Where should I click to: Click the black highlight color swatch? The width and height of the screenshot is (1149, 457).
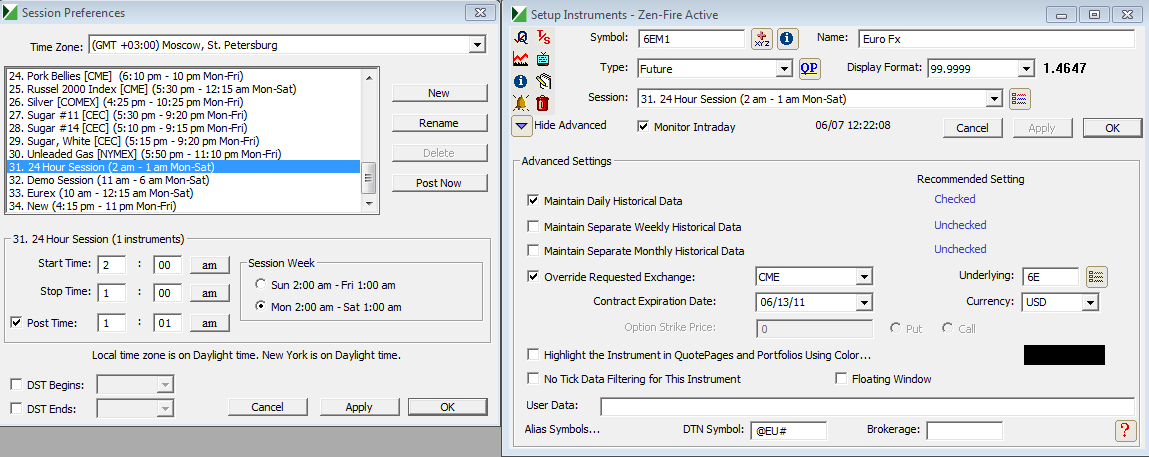[x=1064, y=355]
